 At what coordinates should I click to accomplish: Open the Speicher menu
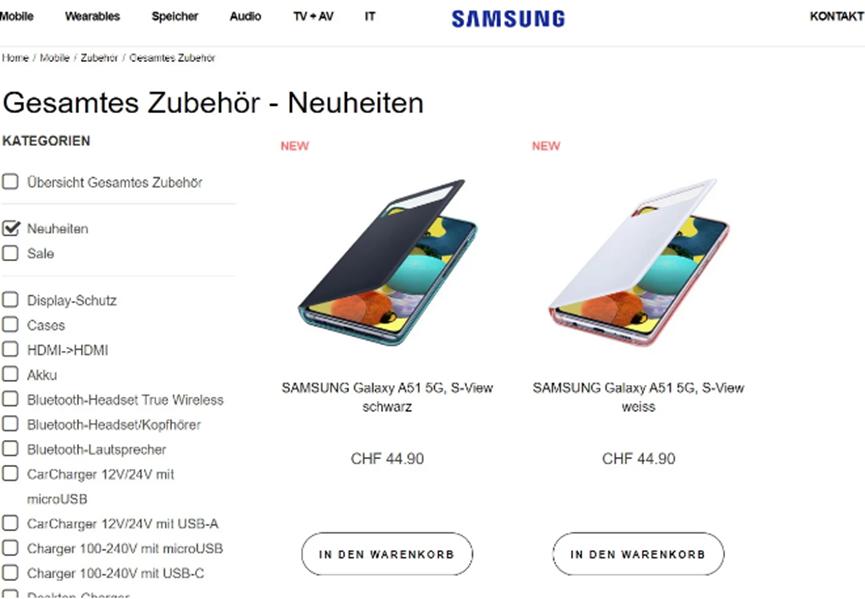coord(175,16)
